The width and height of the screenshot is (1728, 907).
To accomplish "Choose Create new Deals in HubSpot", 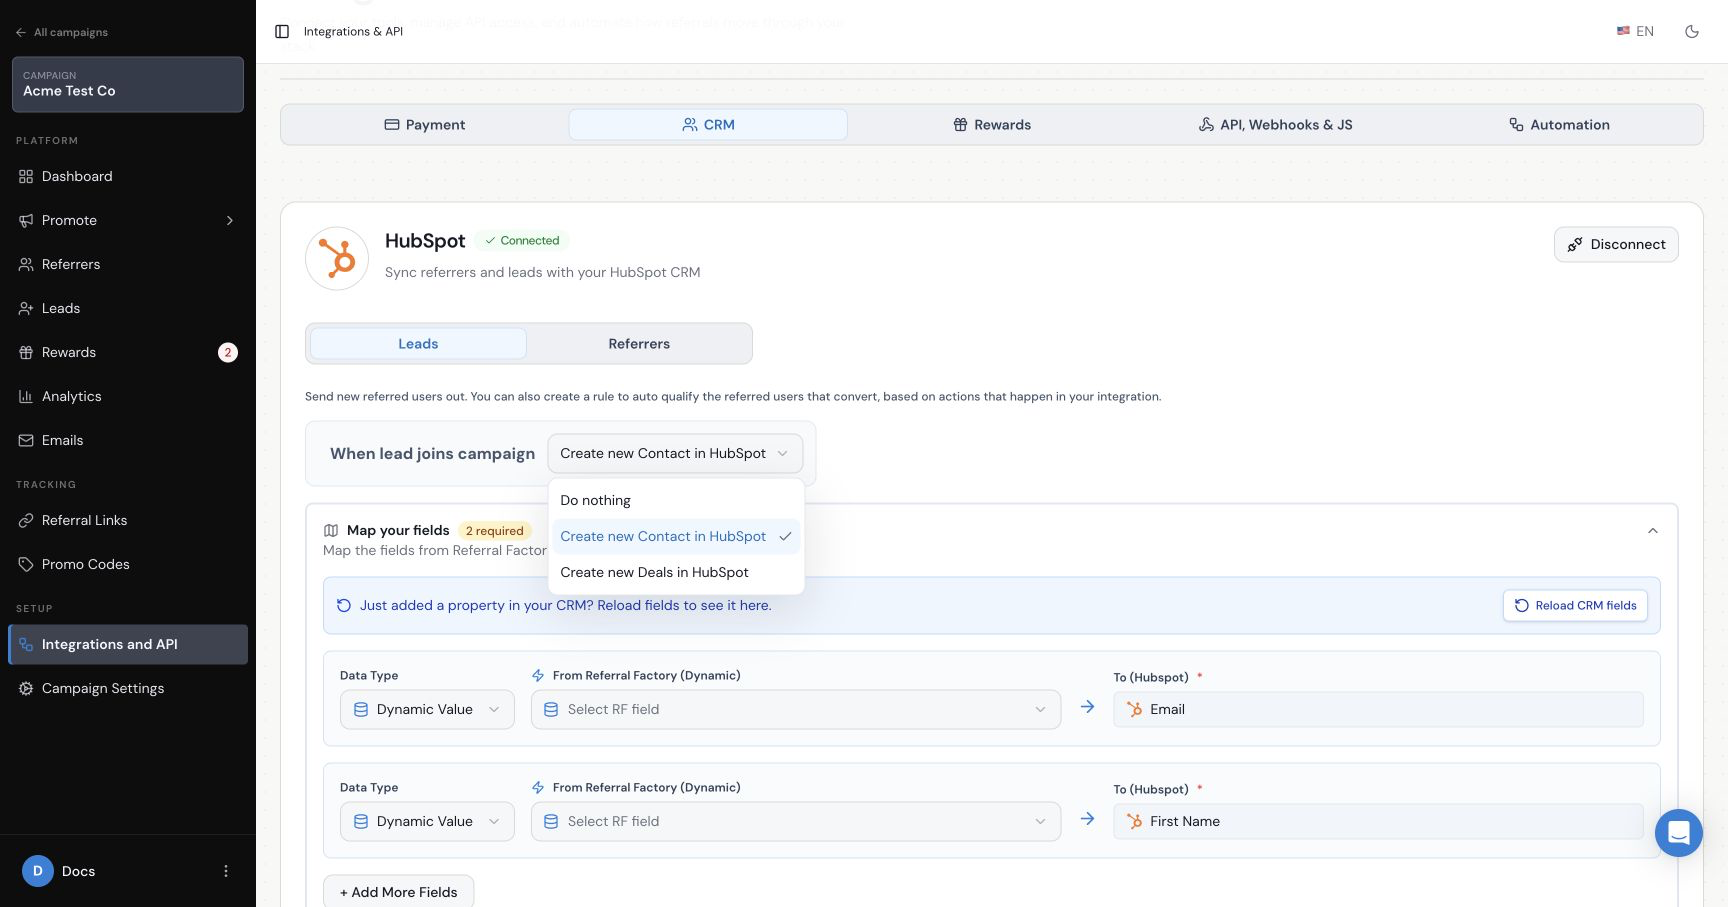I will [676, 572].
